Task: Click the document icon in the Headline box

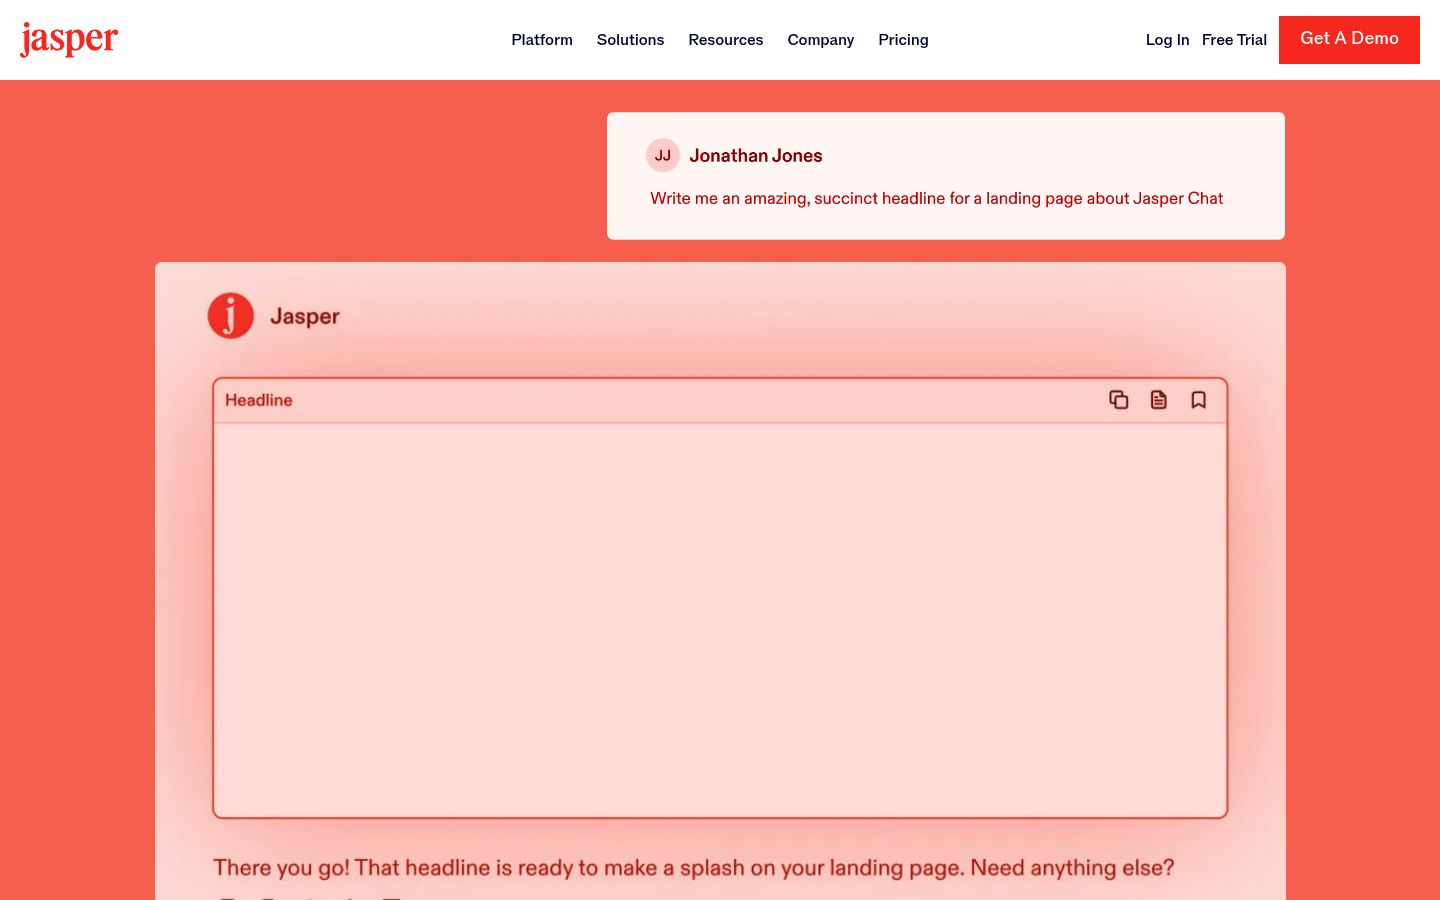Action: click(x=1158, y=400)
